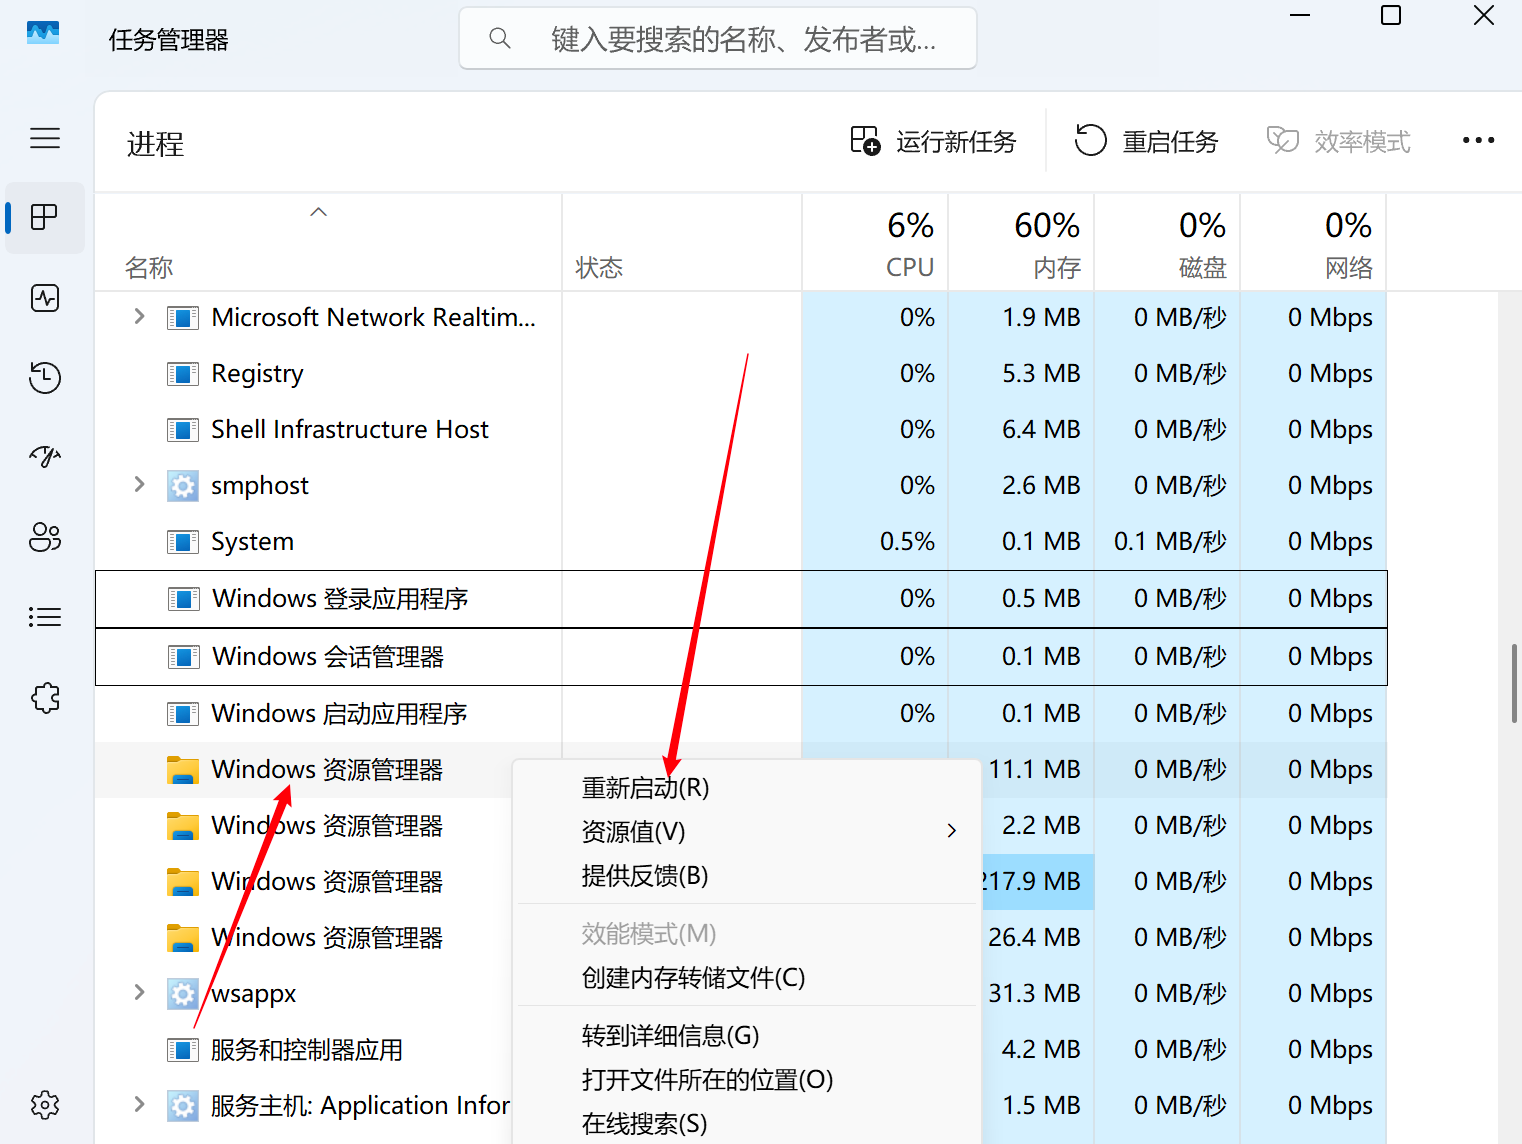Choose 创建内存转储文件(C) in context menu
1522x1144 pixels.
click(746, 978)
